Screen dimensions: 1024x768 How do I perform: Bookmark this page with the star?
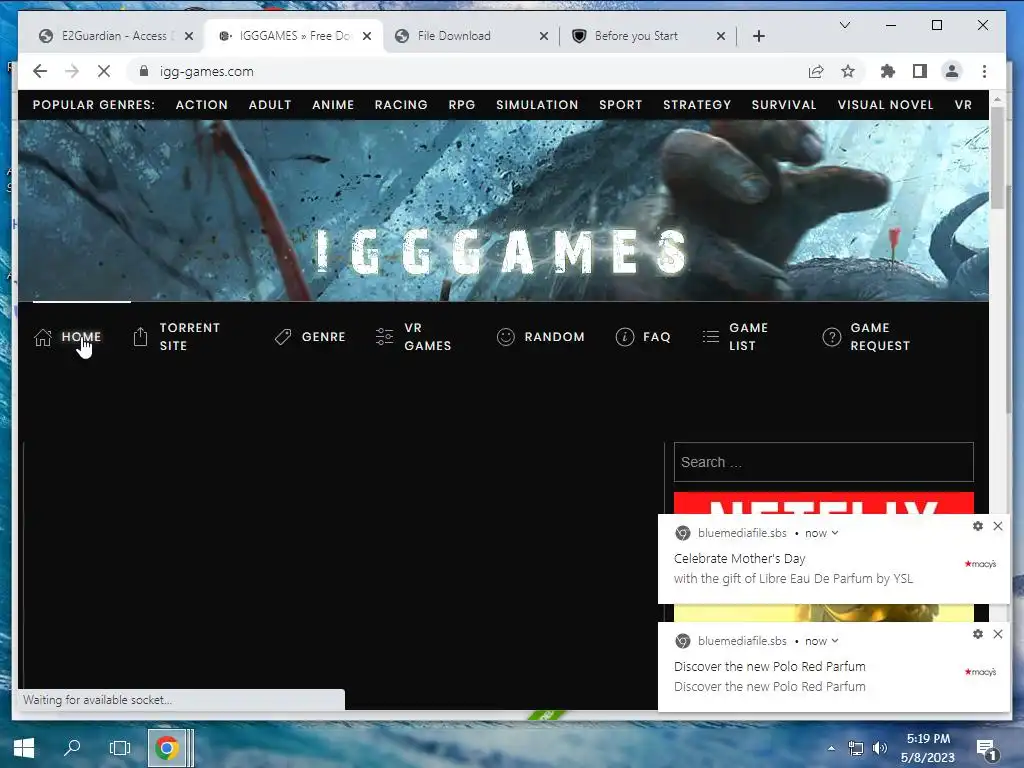848,71
